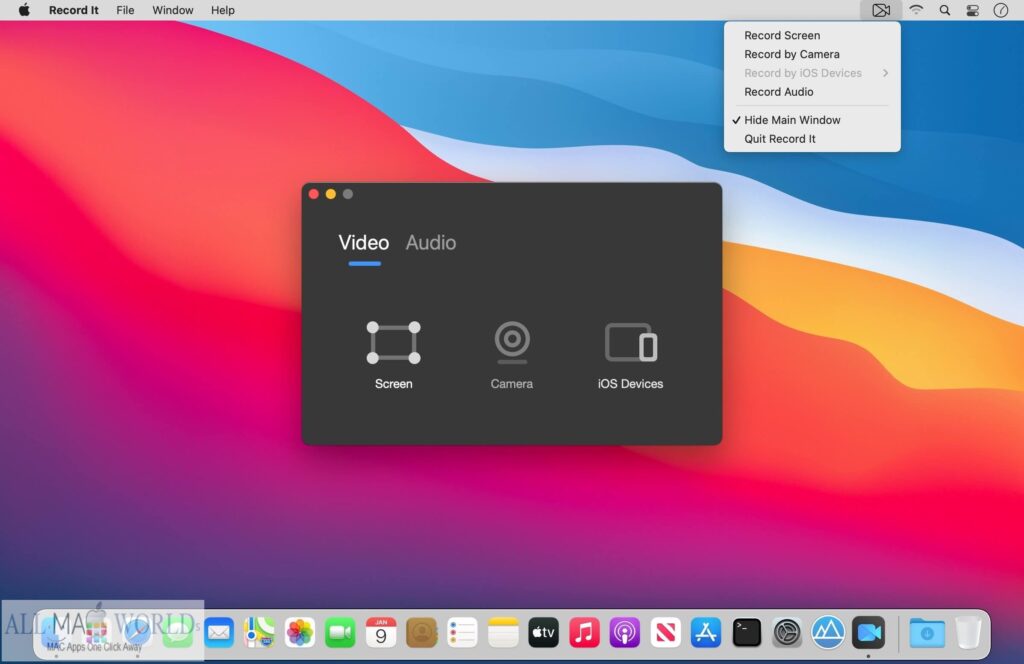This screenshot has height=664, width=1024.
Task: Open the Window menu
Action: 172,10
